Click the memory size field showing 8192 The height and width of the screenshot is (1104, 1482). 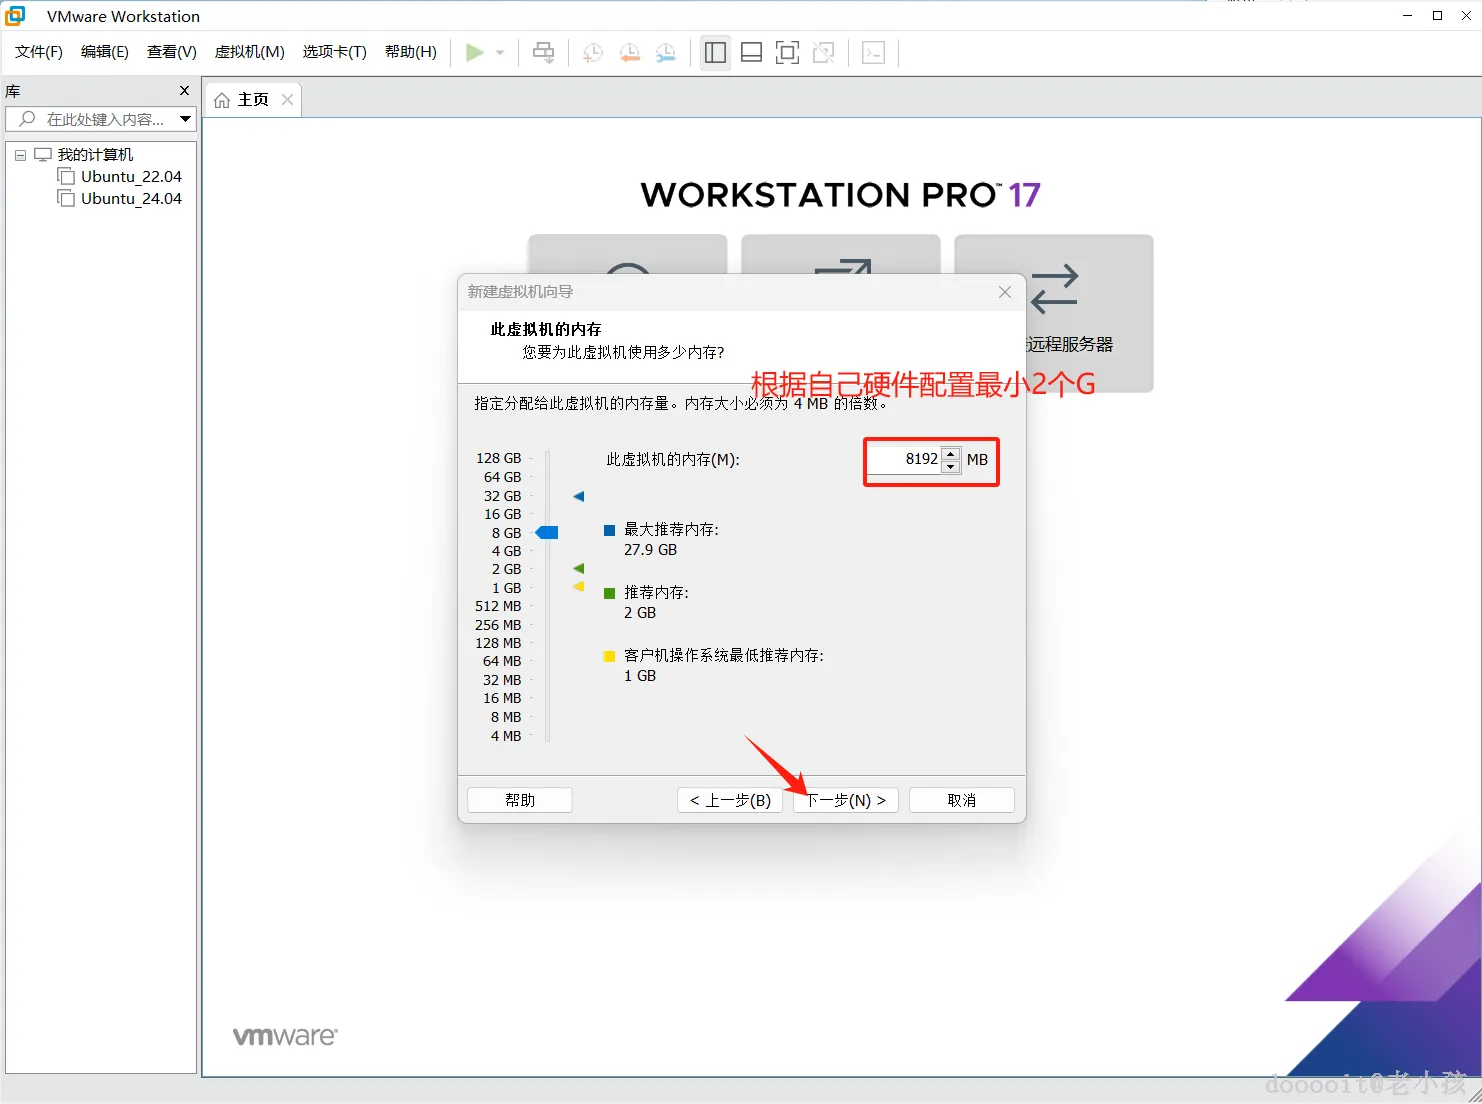click(x=904, y=459)
